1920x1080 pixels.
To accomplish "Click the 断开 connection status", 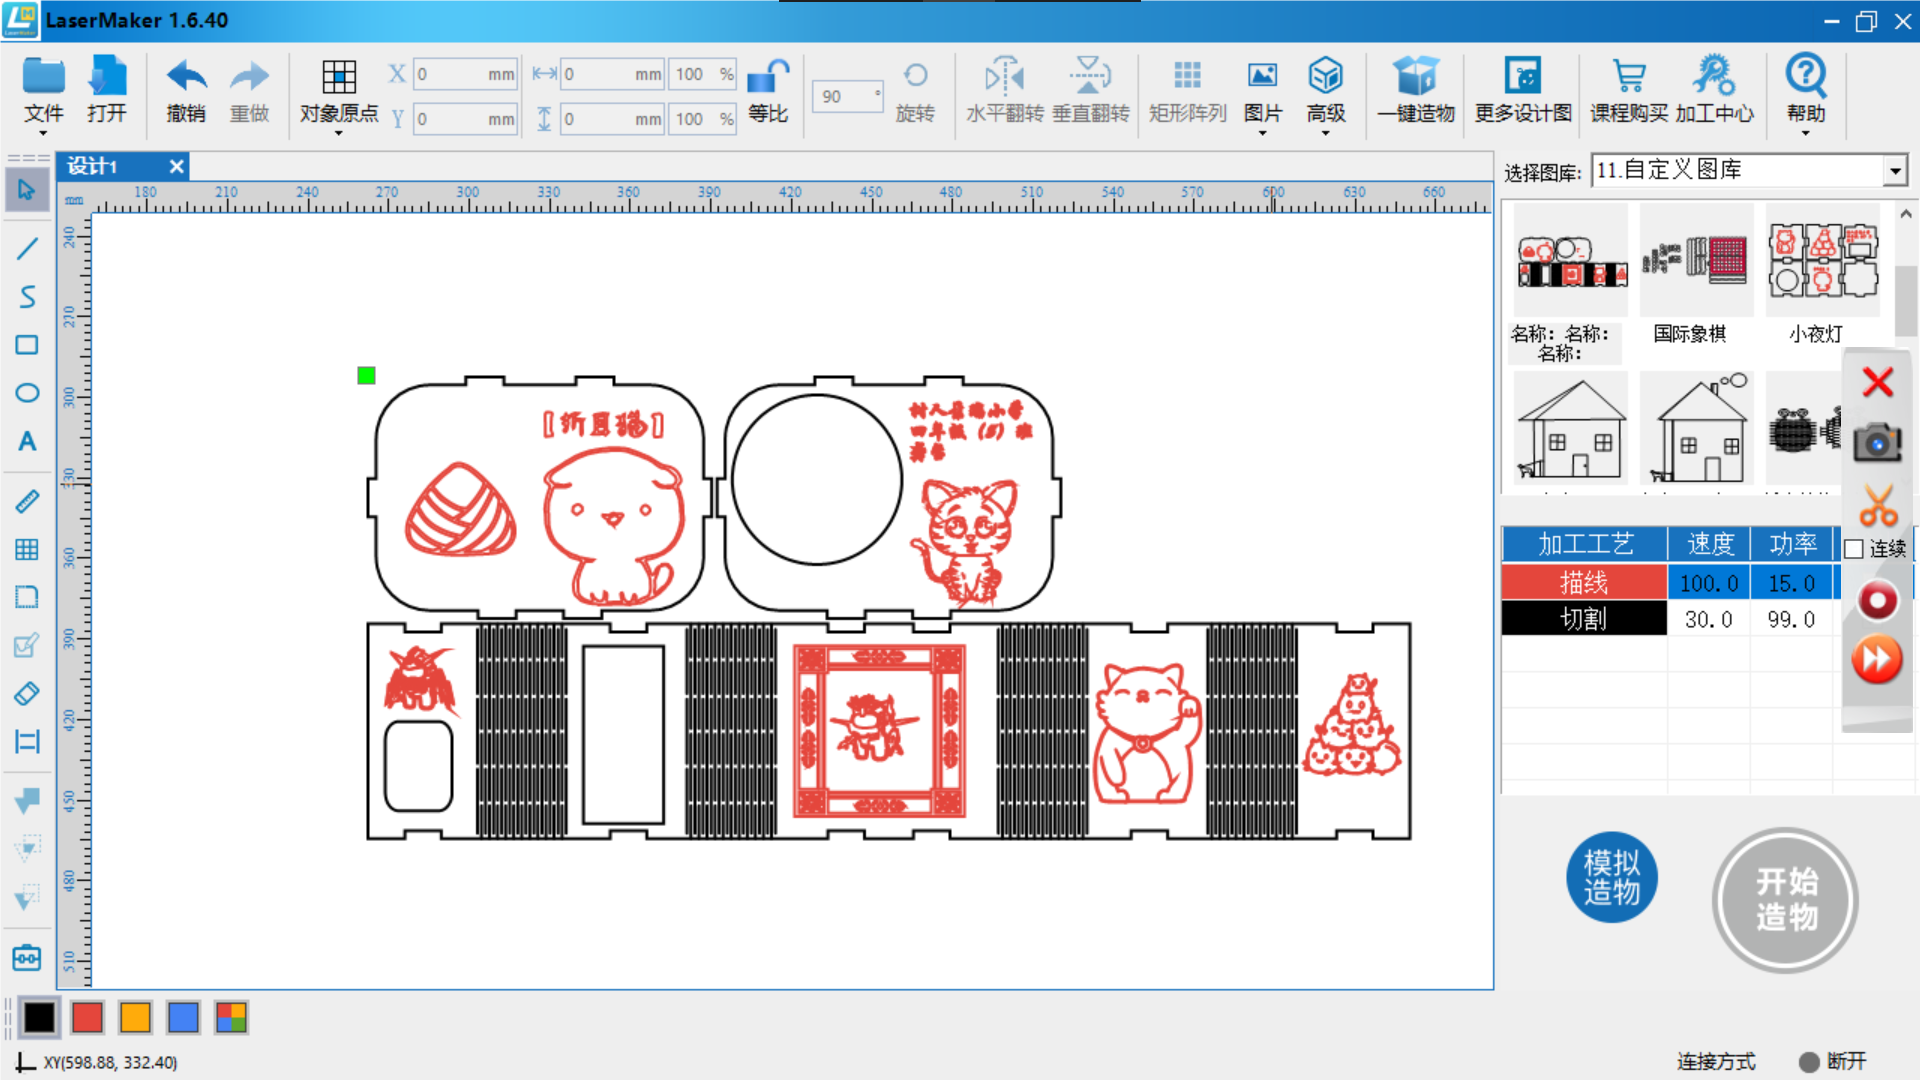I will coord(1832,1061).
